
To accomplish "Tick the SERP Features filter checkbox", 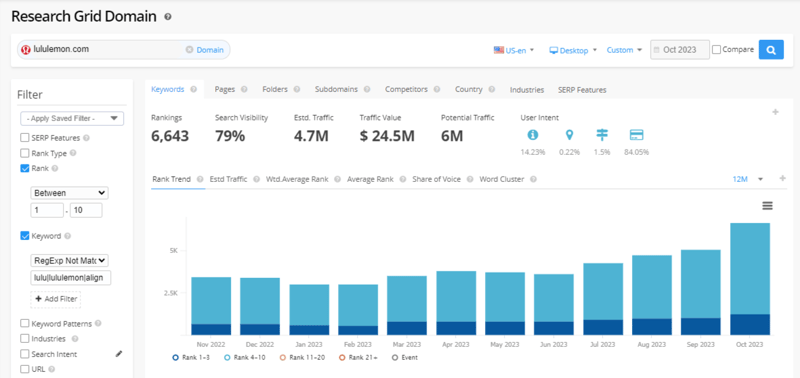I will 24,138.
